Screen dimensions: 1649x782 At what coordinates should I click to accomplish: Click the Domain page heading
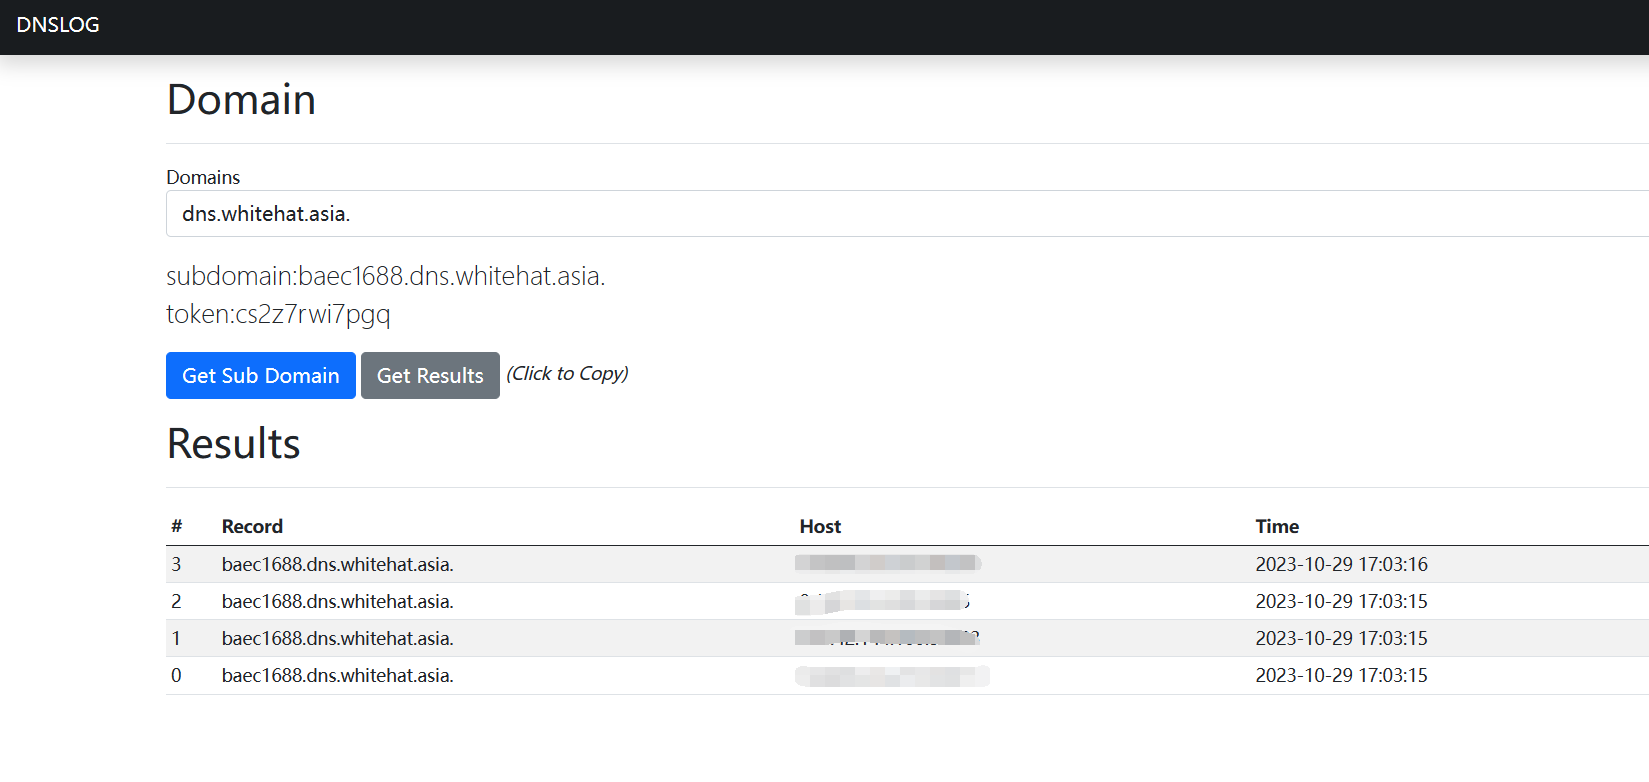[x=241, y=100]
